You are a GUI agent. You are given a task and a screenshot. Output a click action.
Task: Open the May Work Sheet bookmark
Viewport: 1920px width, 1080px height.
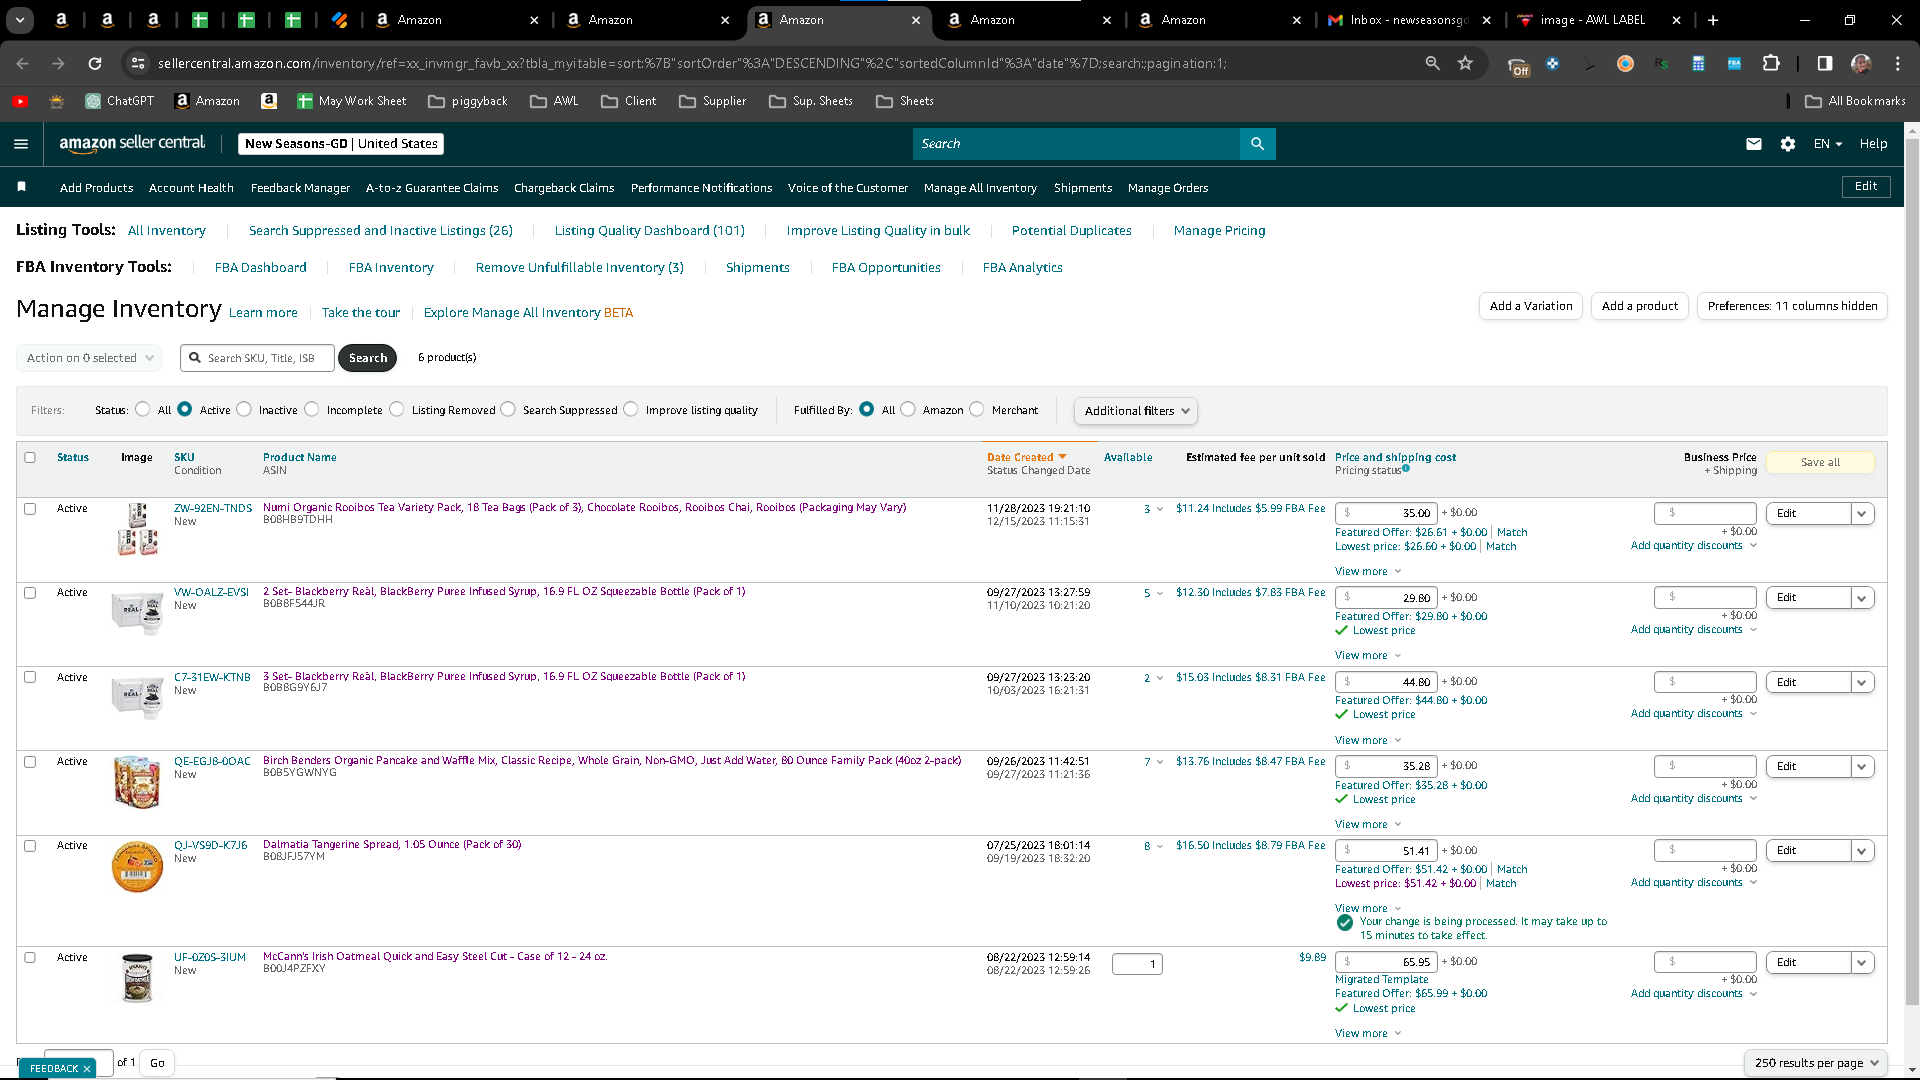pos(351,101)
